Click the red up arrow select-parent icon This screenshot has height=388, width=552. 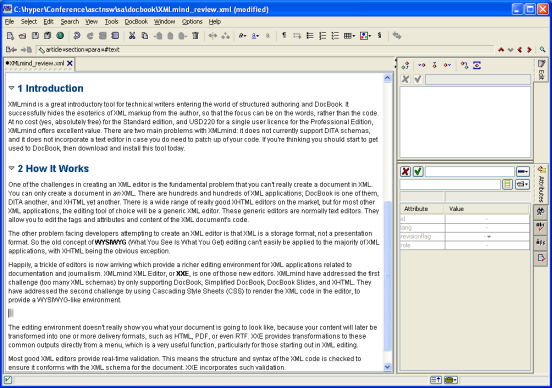point(501,50)
